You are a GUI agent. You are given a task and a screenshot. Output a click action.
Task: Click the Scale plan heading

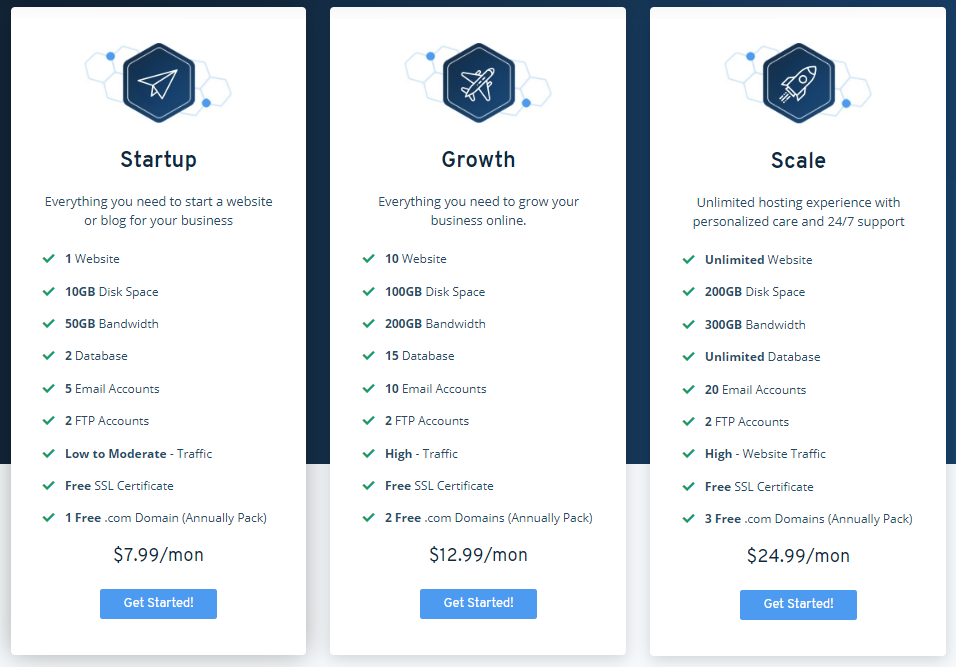click(x=799, y=160)
